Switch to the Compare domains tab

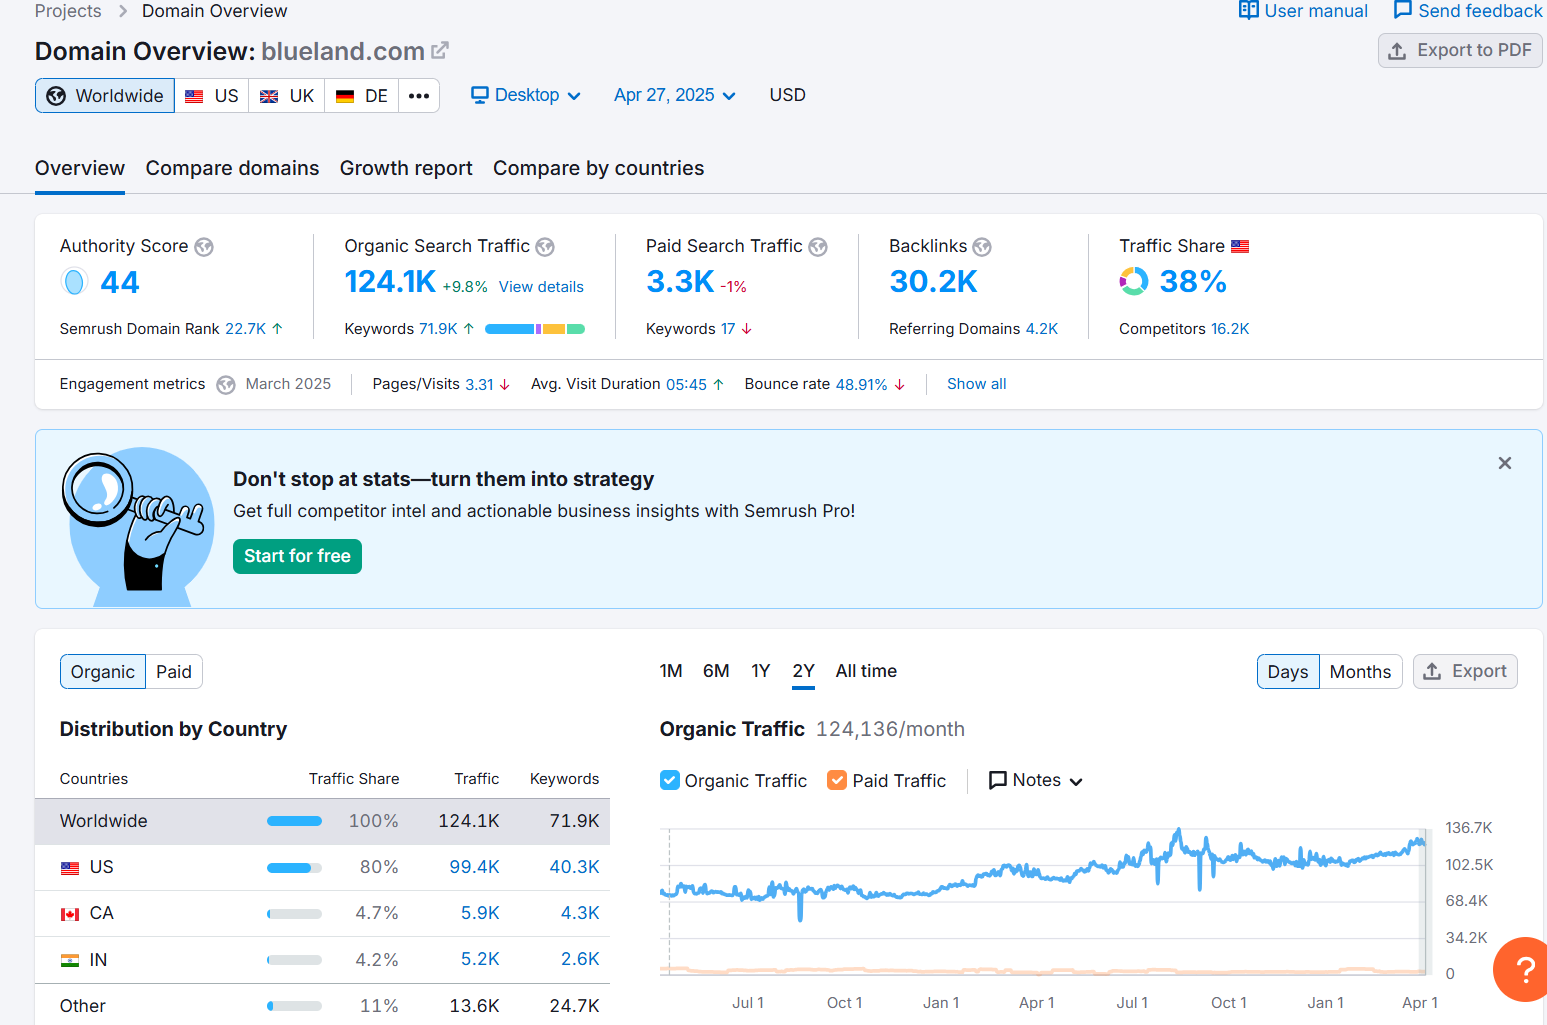[232, 168]
